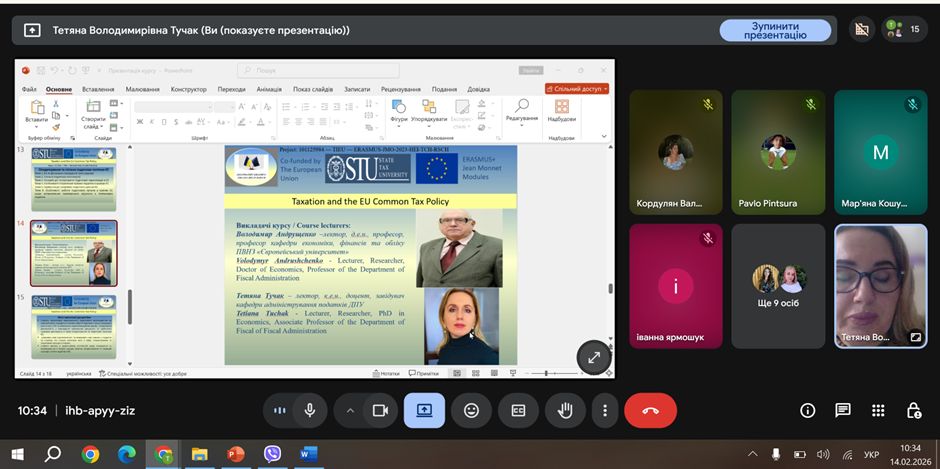Toggle the microphone in the call bar
Viewport: 940px width, 469px height.
(309, 410)
